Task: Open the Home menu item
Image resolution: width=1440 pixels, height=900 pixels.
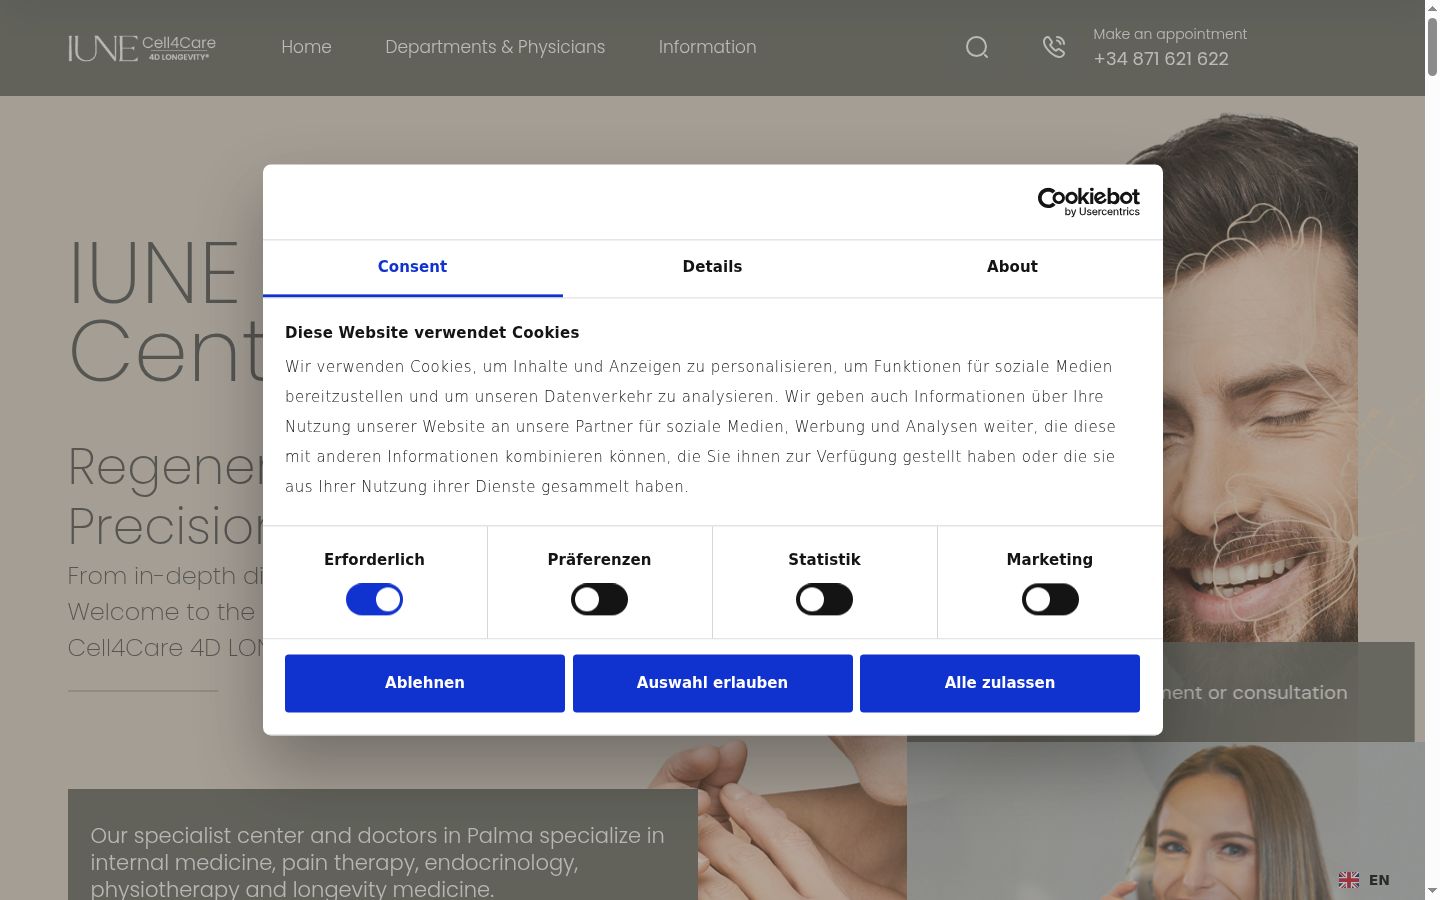Action: pos(306,47)
